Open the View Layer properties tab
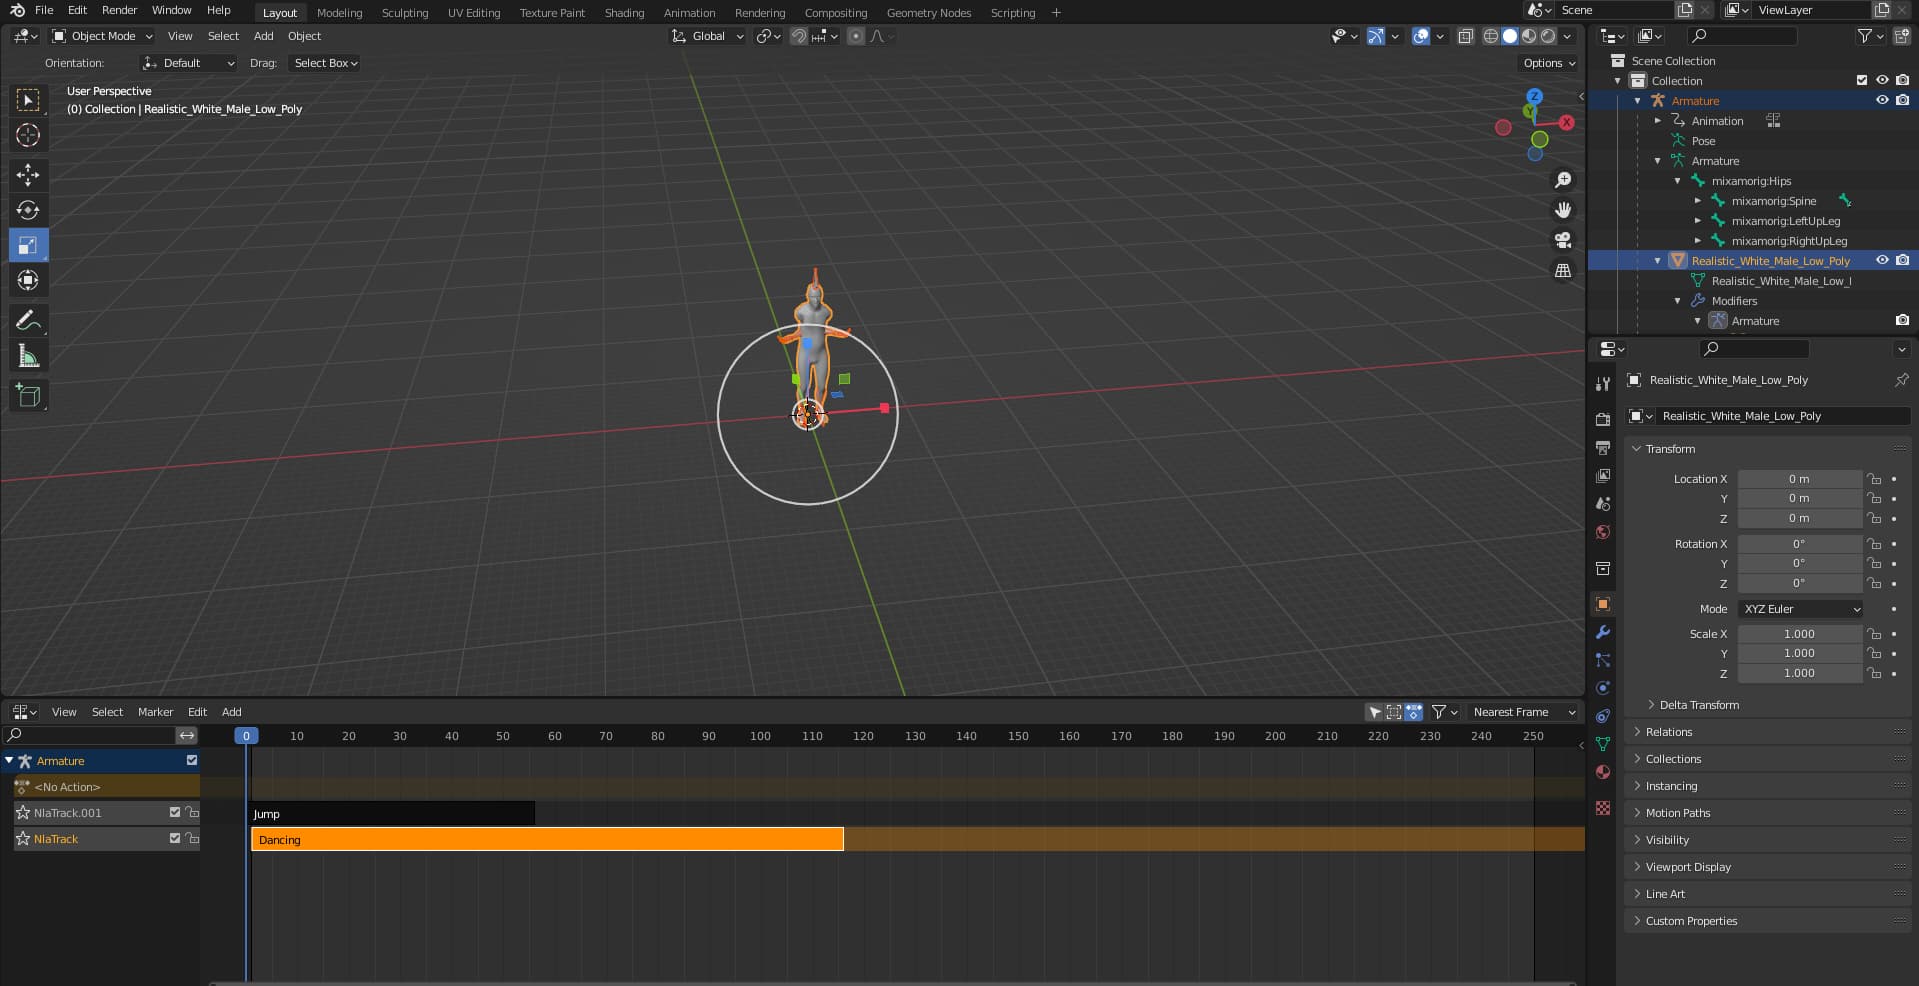 (1603, 476)
